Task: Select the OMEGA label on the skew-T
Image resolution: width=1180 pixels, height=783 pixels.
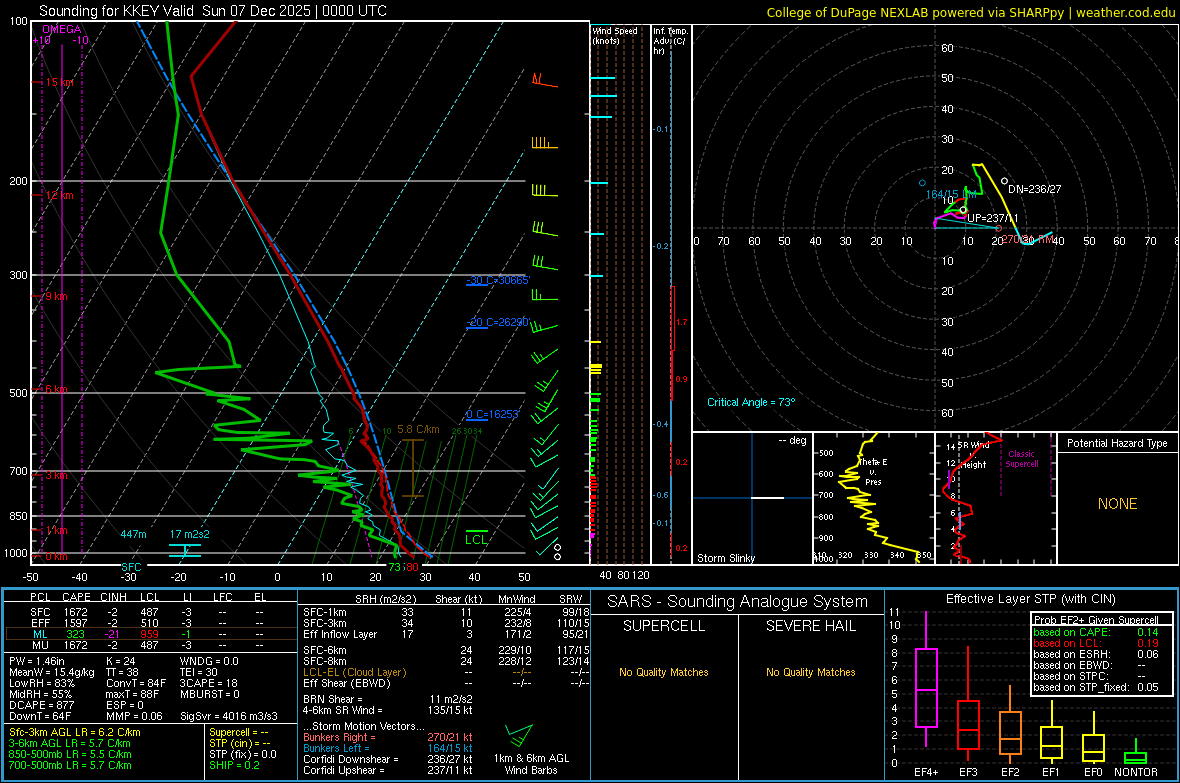Action: point(62,29)
